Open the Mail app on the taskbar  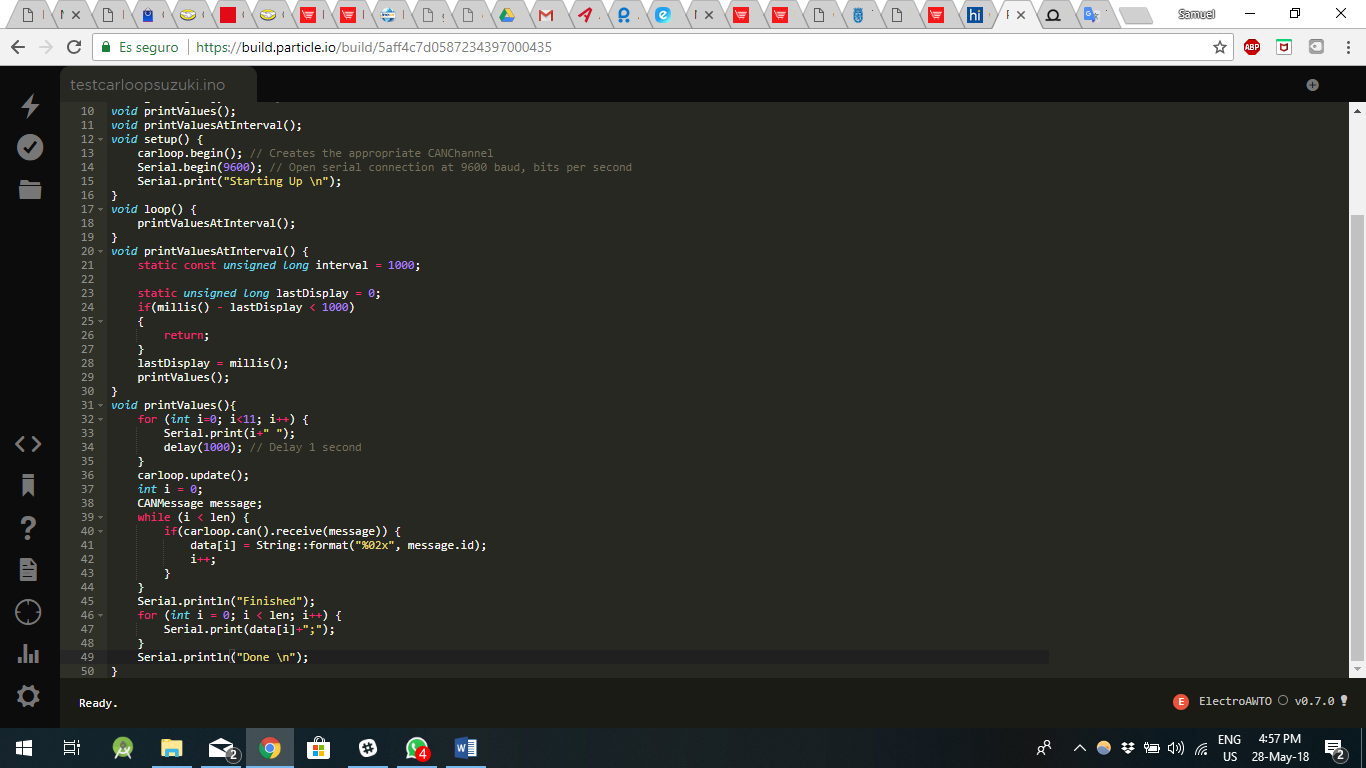(221, 748)
